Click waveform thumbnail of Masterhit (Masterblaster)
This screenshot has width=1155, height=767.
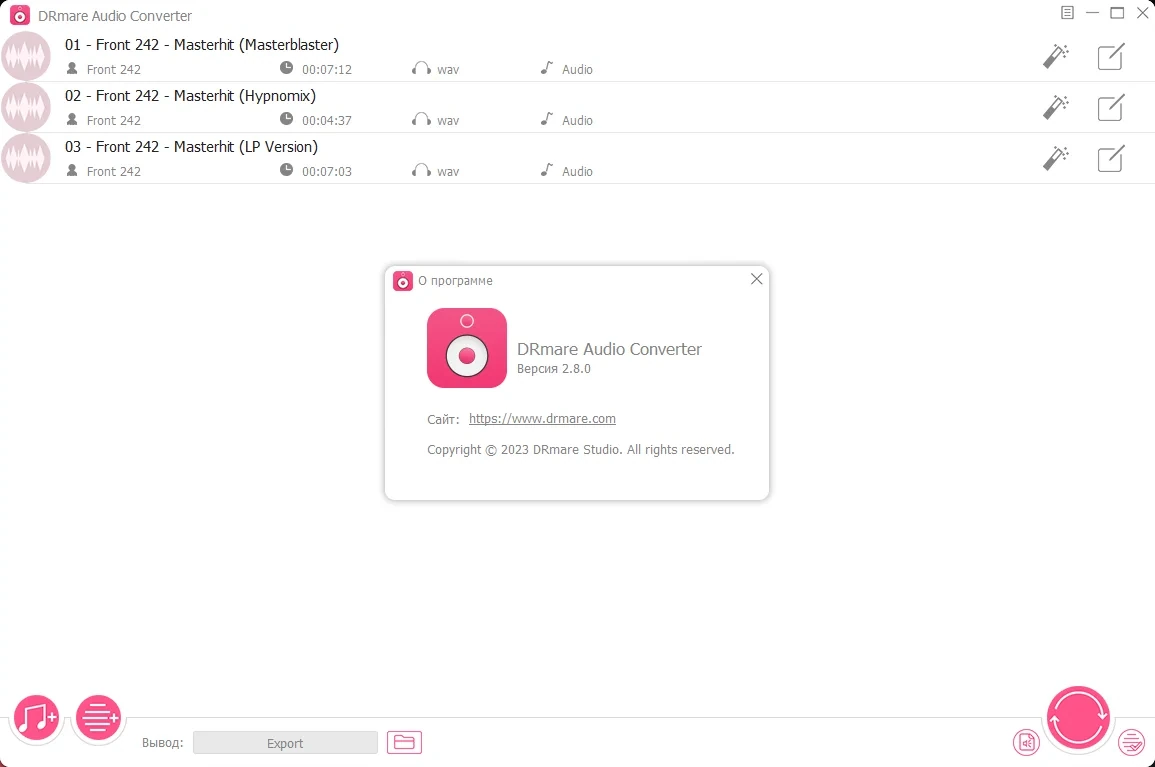(x=26, y=56)
